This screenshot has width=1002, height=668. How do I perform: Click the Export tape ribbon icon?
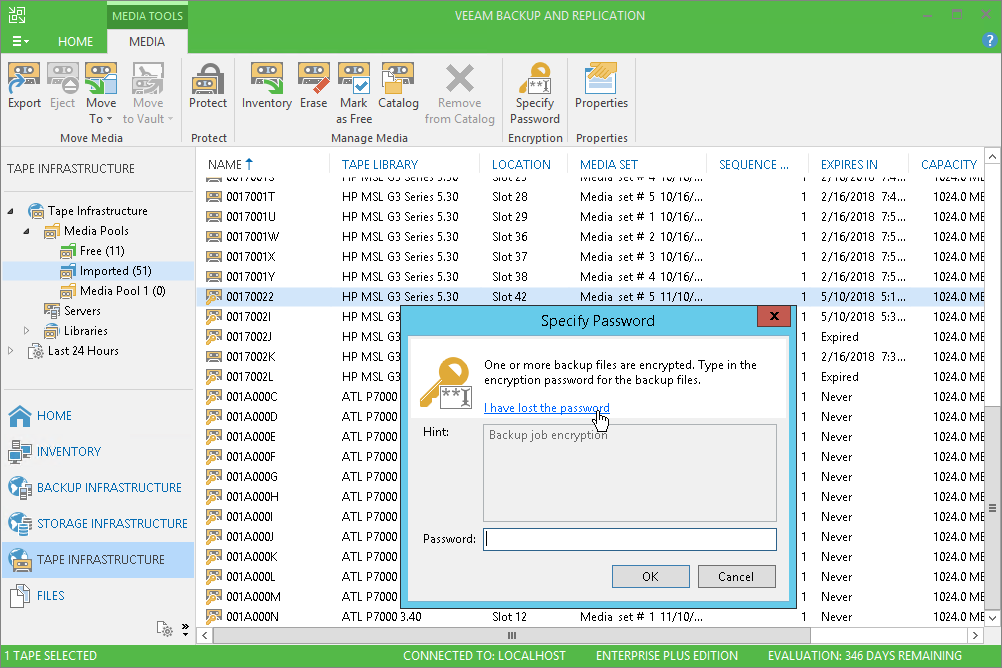tap(24, 86)
